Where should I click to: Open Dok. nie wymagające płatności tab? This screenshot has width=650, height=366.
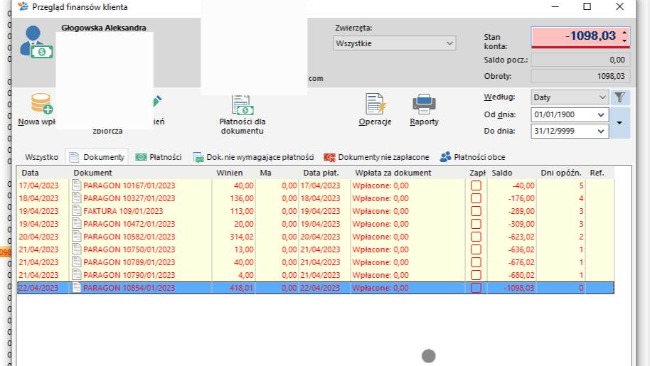(x=253, y=157)
